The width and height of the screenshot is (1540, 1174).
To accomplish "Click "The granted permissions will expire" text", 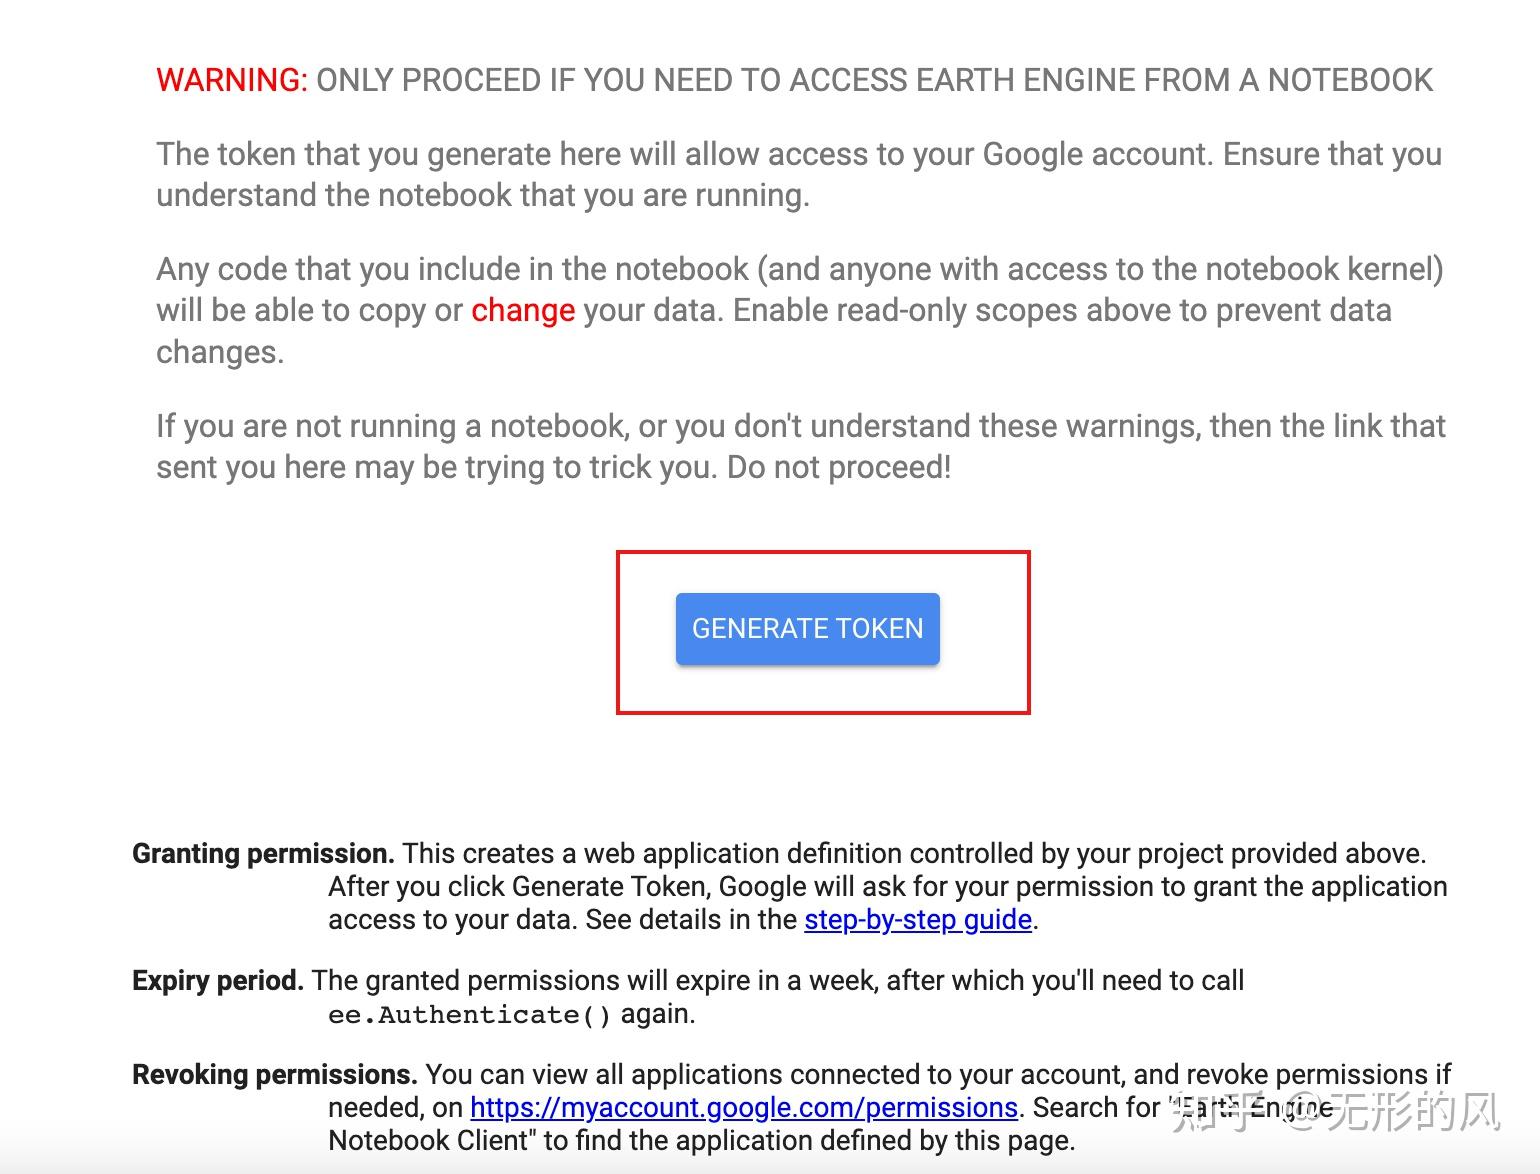I will coord(776,980).
